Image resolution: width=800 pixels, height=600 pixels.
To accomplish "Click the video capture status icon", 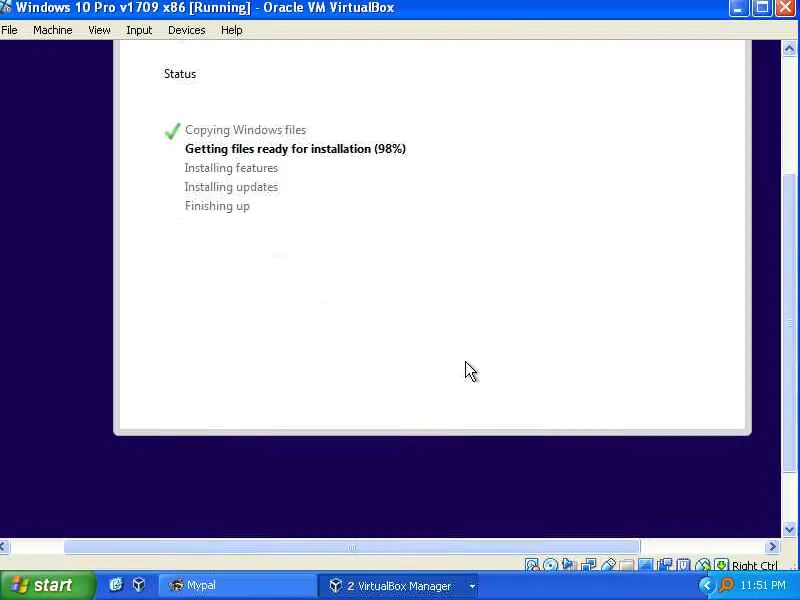I will coord(665,565).
